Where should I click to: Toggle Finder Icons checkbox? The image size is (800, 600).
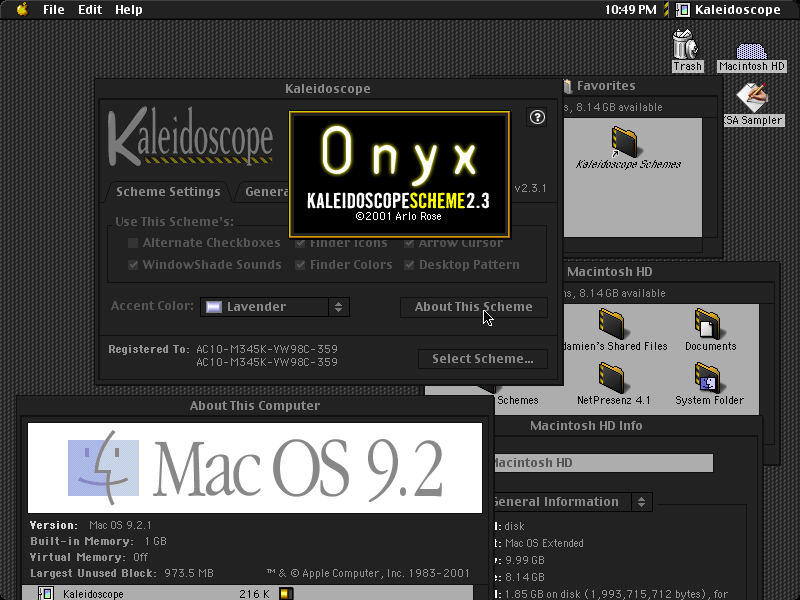tap(300, 243)
